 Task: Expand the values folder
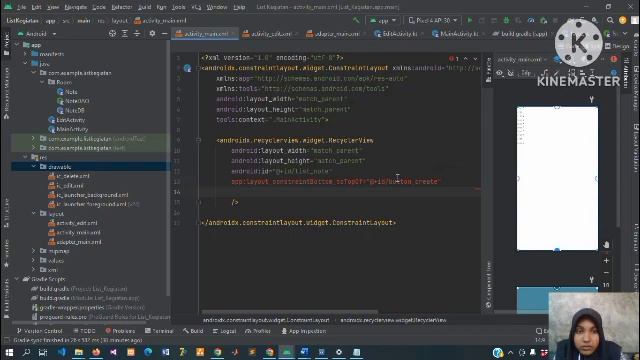33,260
